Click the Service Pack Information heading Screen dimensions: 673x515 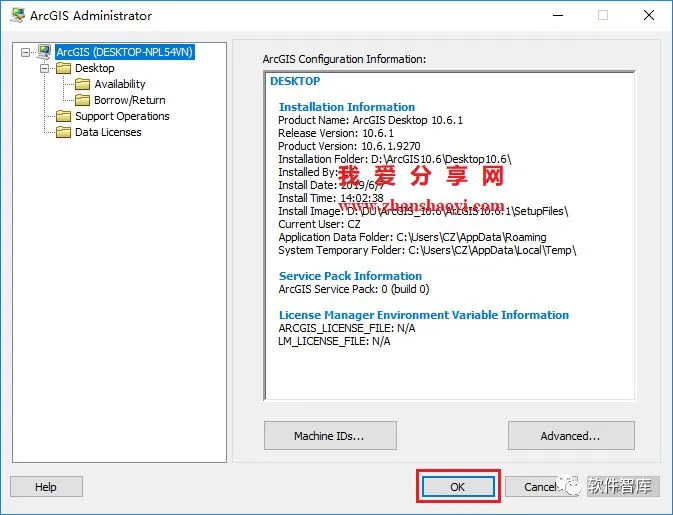pyautogui.click(x=350, y=276)
